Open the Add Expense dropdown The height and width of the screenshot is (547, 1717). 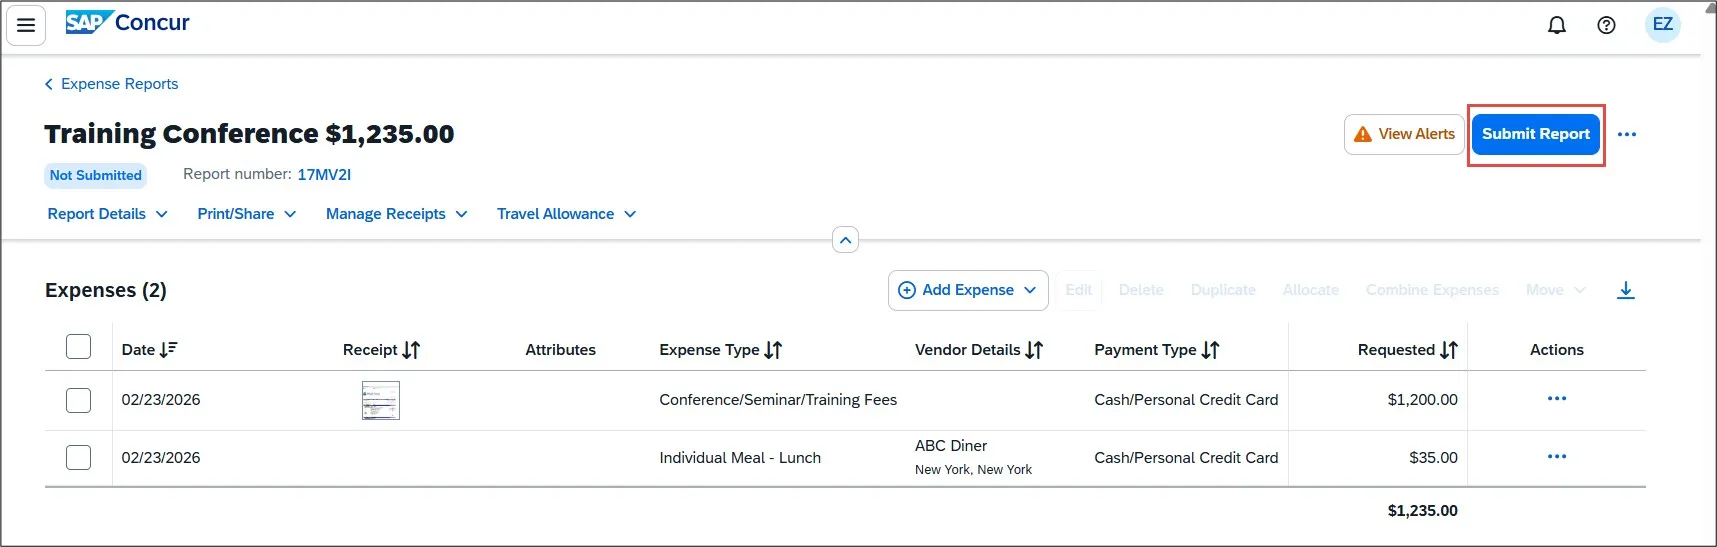pos(968,290)
